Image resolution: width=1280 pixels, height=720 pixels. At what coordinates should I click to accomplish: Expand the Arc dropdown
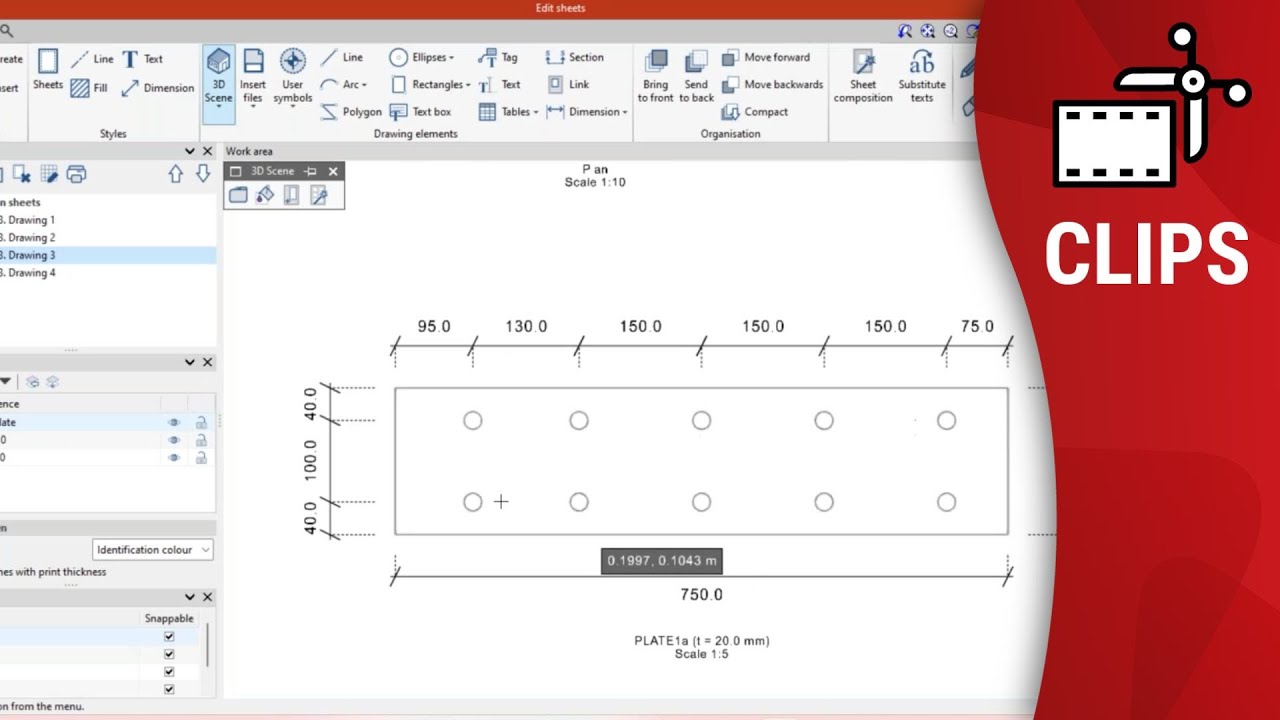pos(364,85)
